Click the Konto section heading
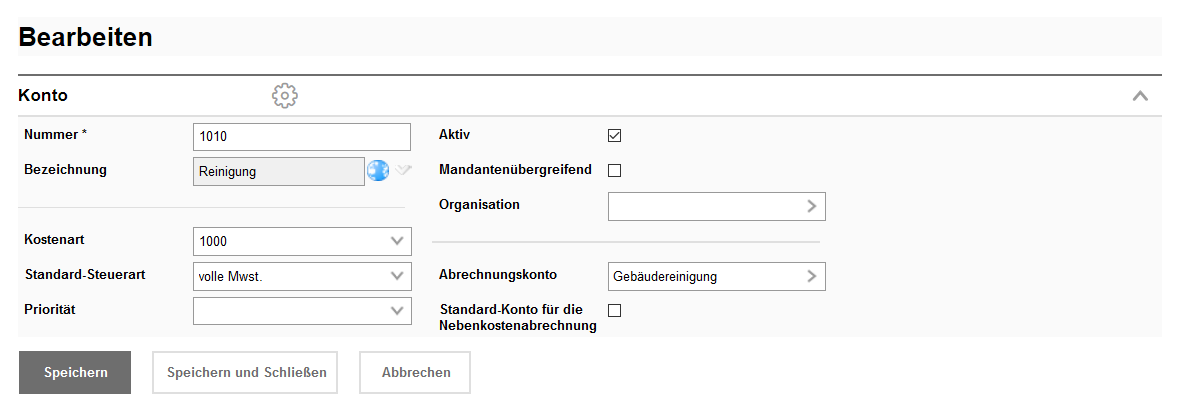Viewport: 1182px width, 399px height. 43,96
